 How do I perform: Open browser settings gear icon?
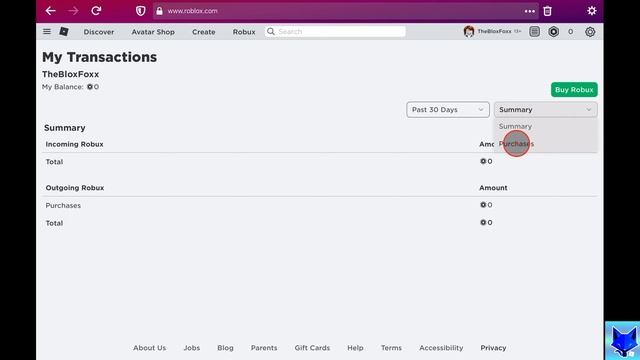coord(592,11)
